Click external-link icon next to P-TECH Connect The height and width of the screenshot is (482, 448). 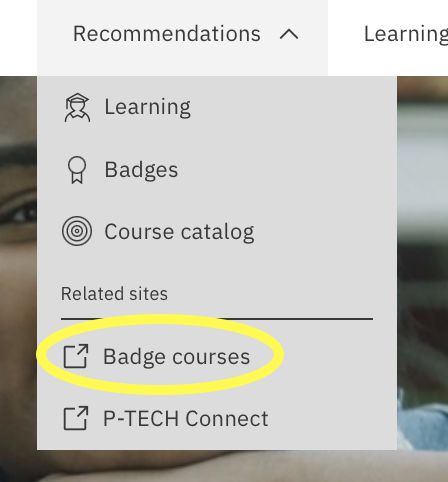point(76,418)
